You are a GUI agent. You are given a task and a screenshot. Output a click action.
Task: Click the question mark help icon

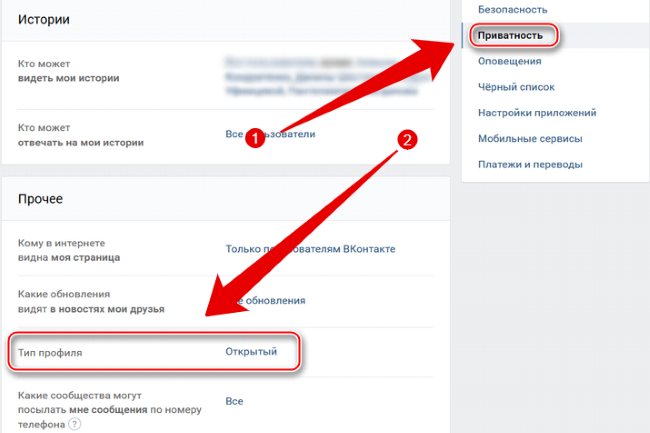(75, 424)
